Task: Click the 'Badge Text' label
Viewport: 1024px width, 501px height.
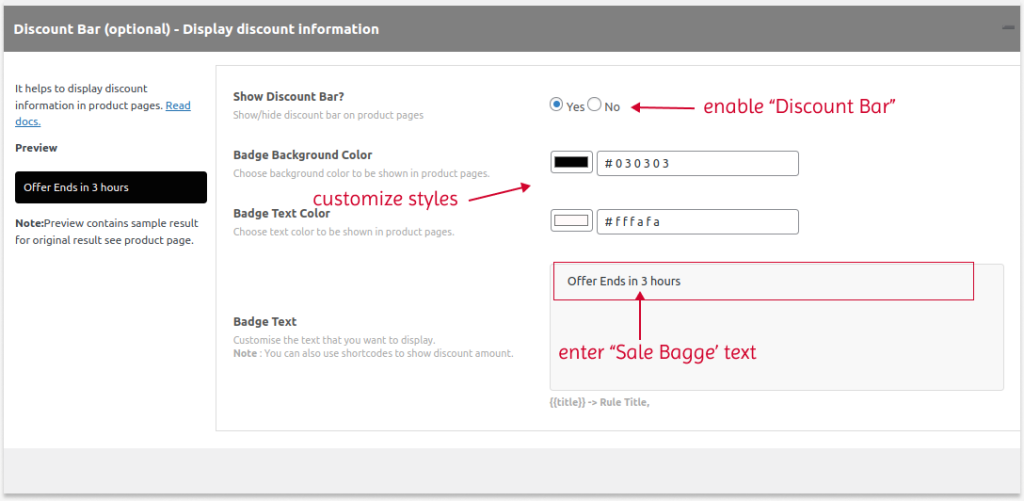Action: point(264,322)
